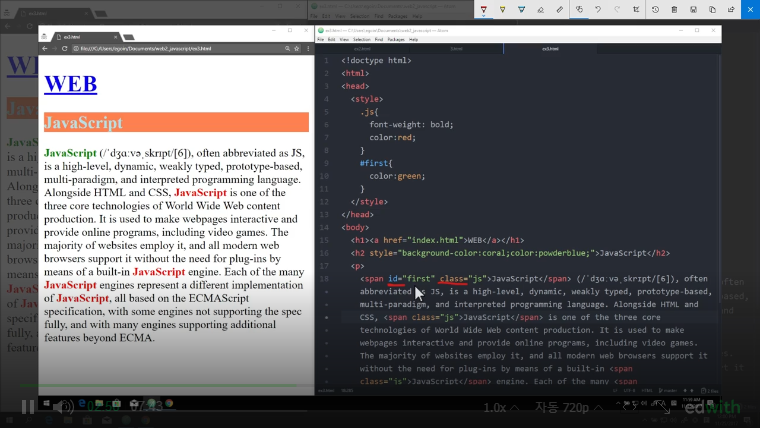The width and height of the screenshot is (760, 428).
Task: Open the ruler tool
Action: pyautogui.click(x=560, y=10)
